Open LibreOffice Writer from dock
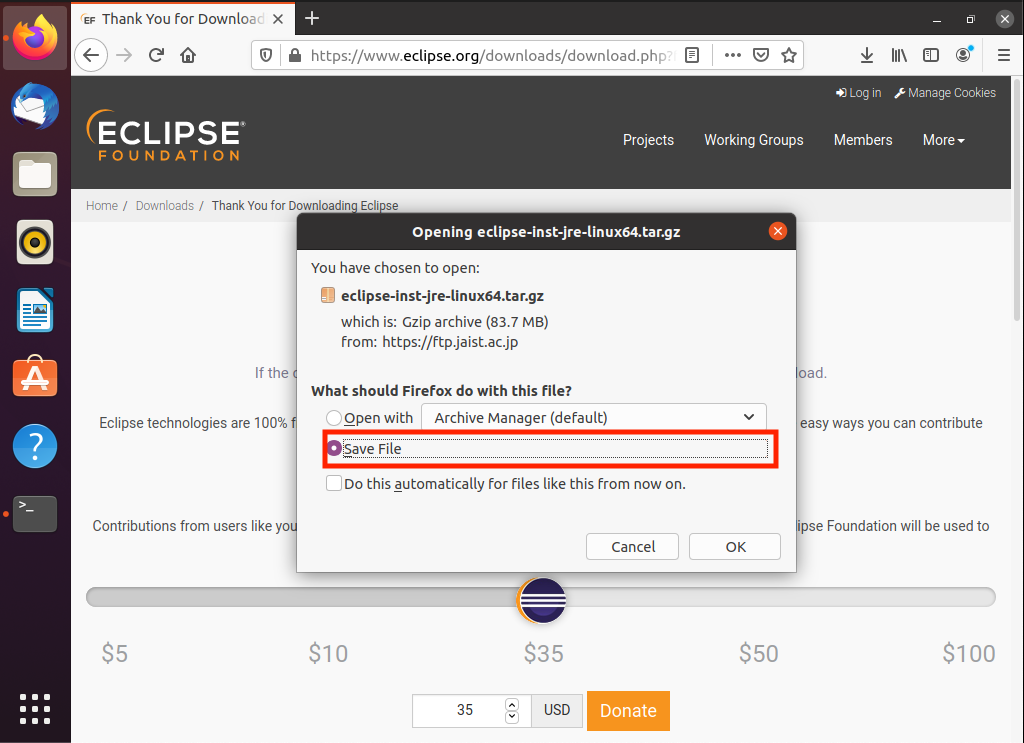Image resolution: width=1024 pixels, height=743 pixels. (35, 310)
